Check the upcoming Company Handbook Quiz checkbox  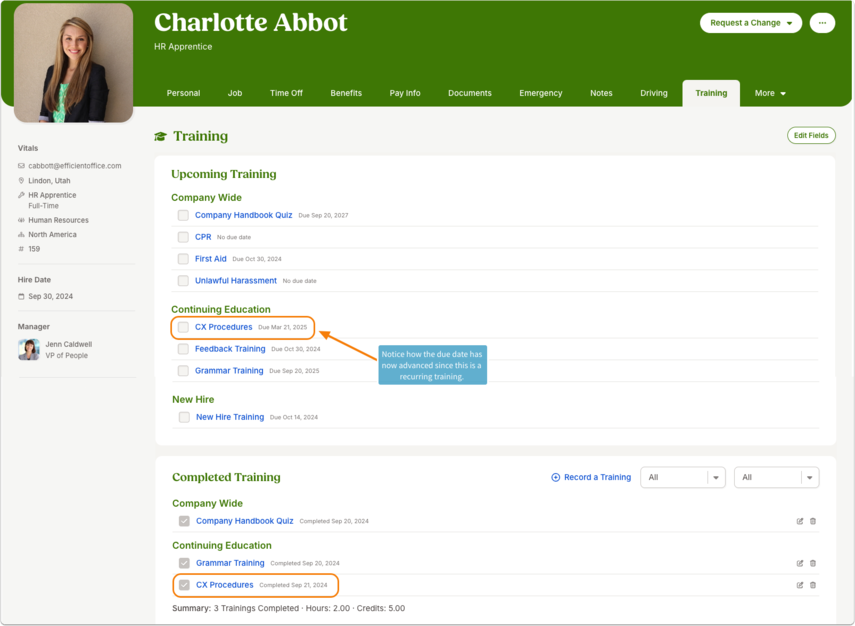tap(183, 215)
